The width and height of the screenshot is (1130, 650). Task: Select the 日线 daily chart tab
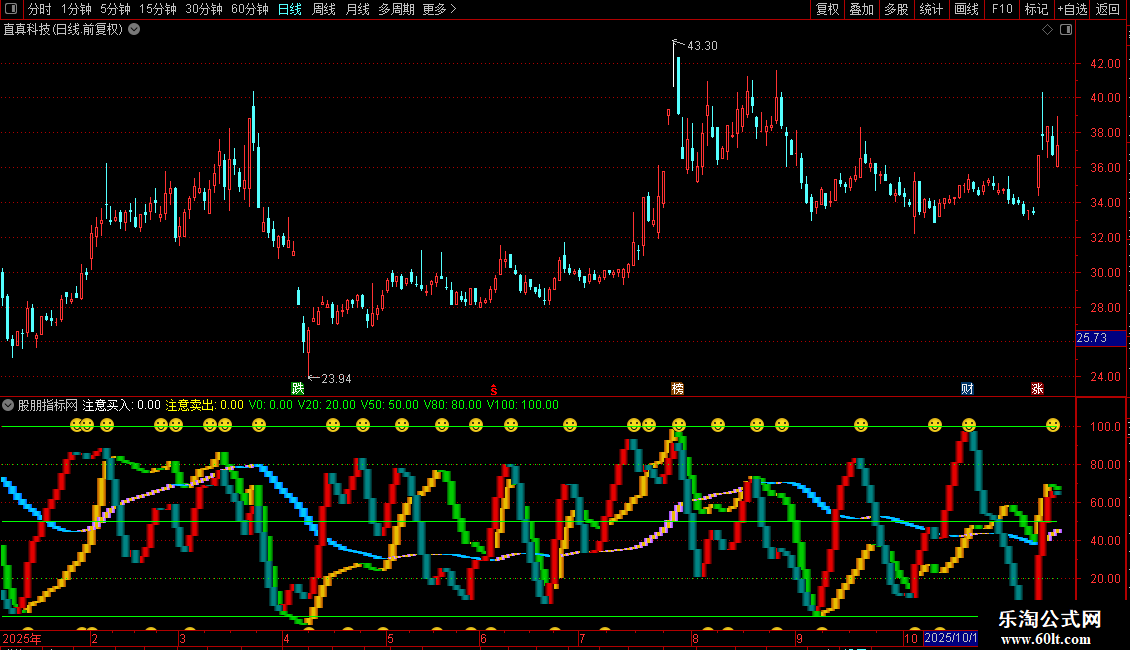tap(290, 9)
